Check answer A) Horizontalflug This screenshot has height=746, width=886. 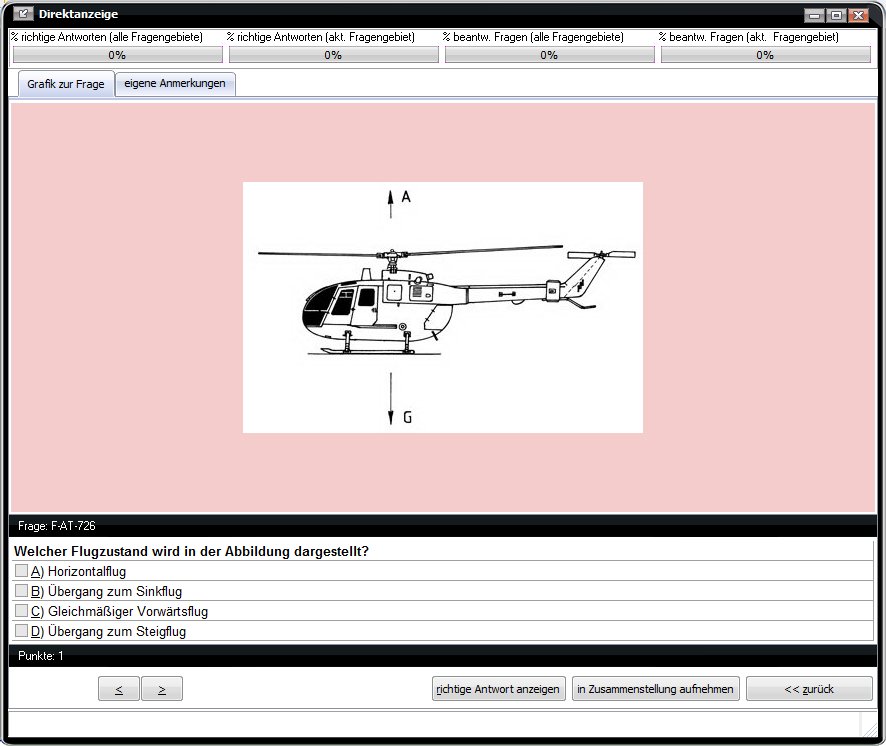click(x=21, y=571)
